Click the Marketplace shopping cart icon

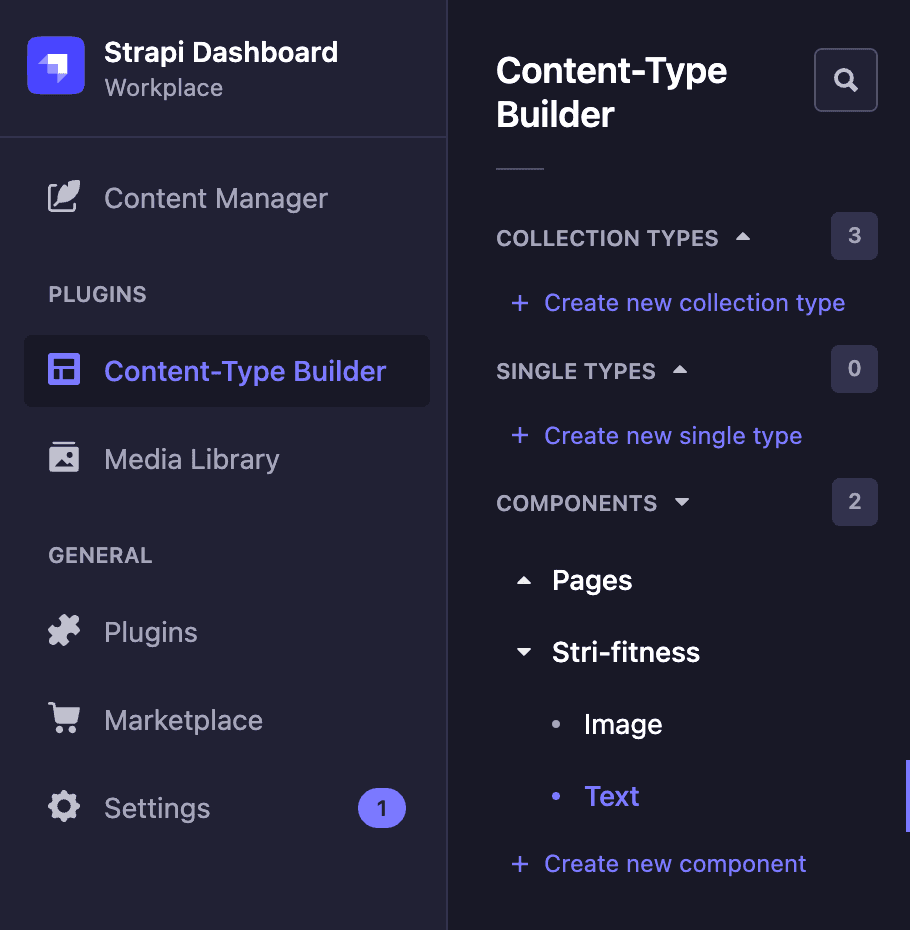63,718
